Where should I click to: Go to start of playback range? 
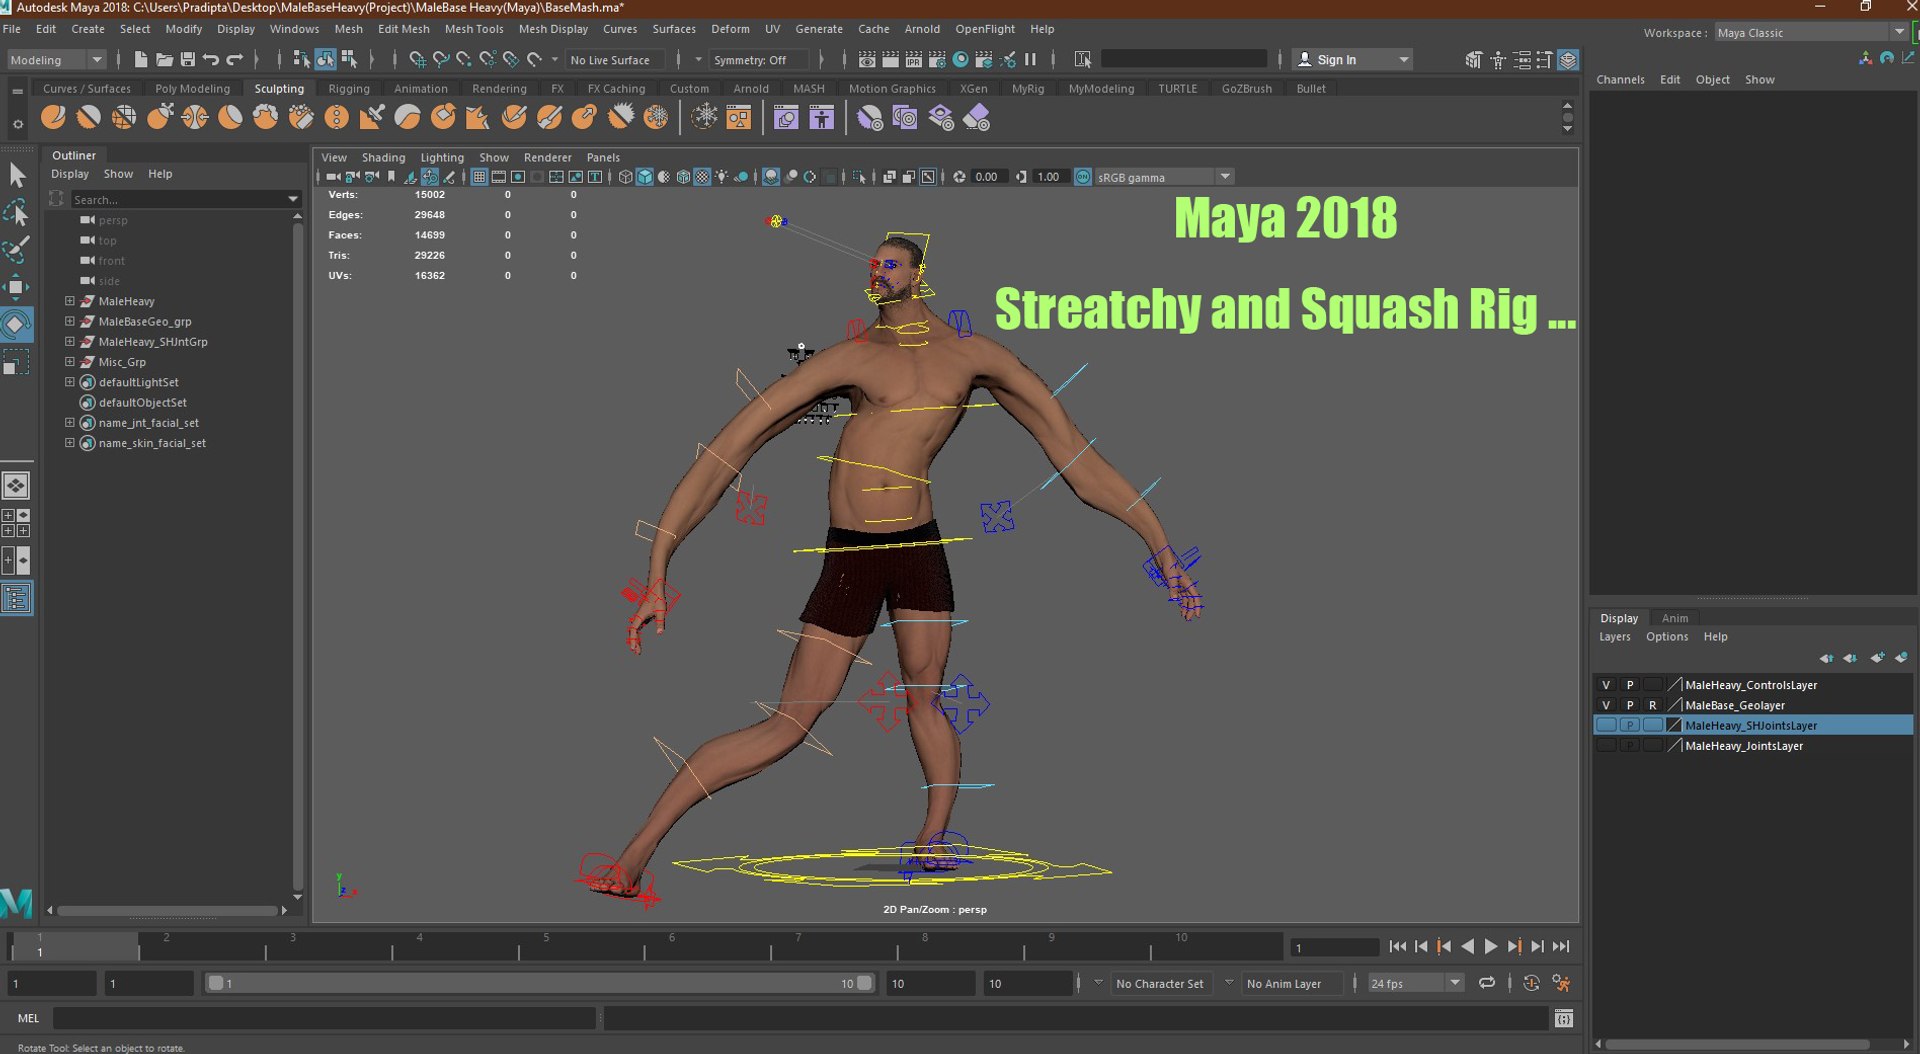click(1397, 946)
